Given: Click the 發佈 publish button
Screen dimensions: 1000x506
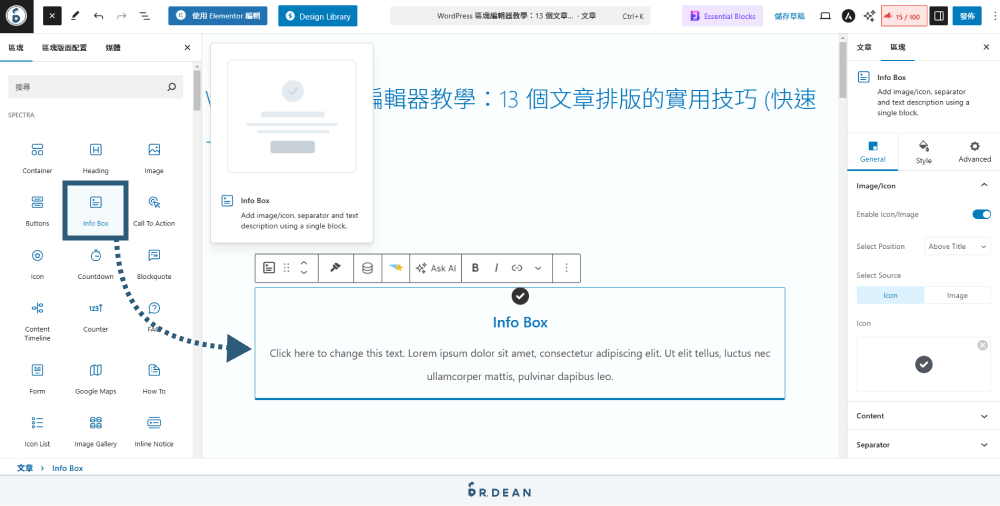Looking at the screenshot, I should (967, 16).
